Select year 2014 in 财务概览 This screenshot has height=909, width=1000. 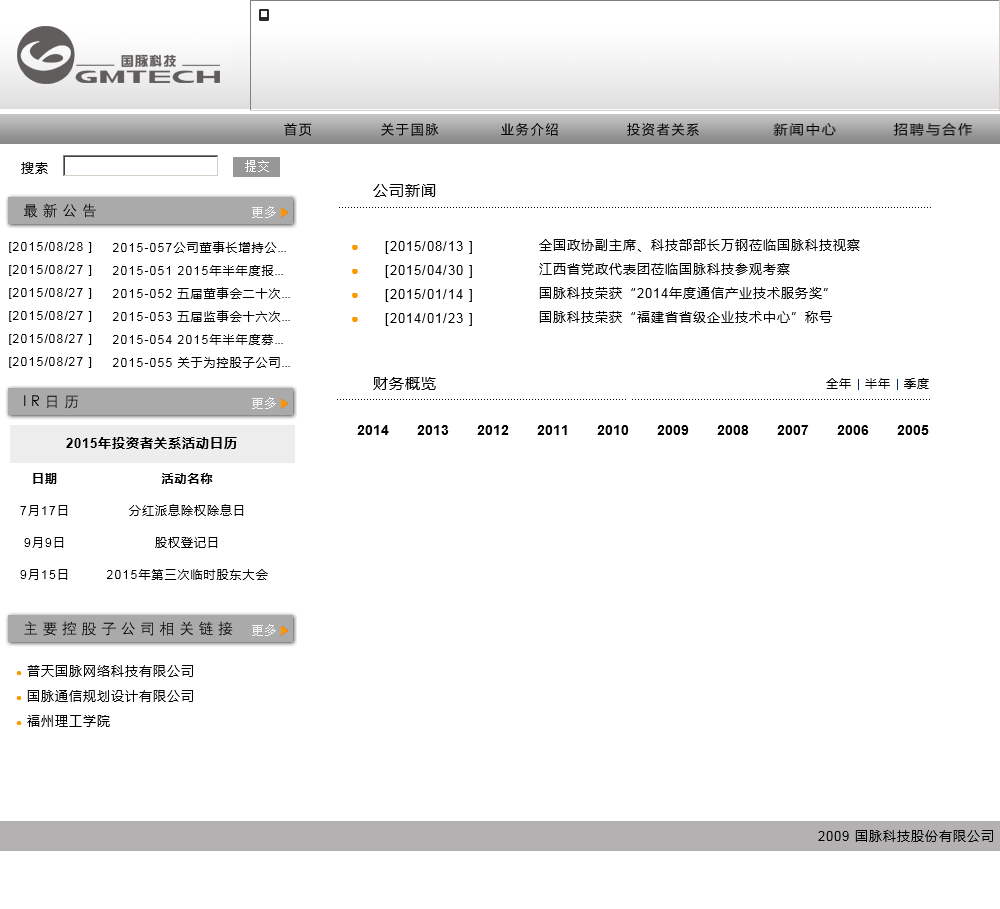[x=372, y=431]
